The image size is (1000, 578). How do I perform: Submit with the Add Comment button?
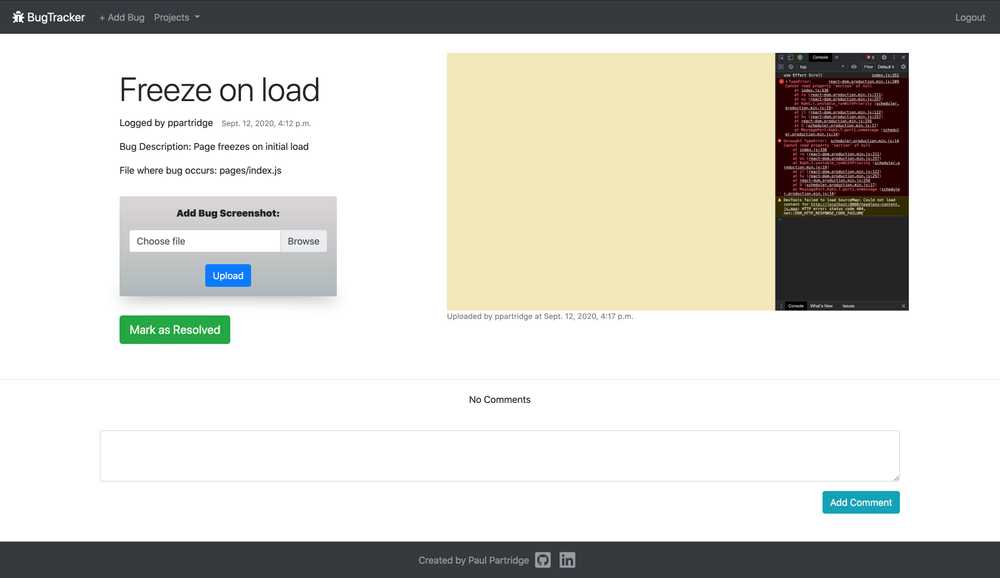pyautogui.click(x=860, y=502)
